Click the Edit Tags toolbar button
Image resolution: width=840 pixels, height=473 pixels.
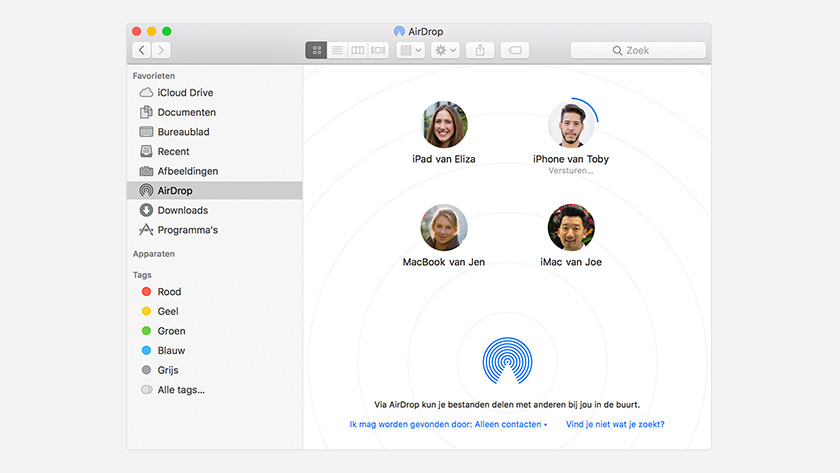coord(514,50)
